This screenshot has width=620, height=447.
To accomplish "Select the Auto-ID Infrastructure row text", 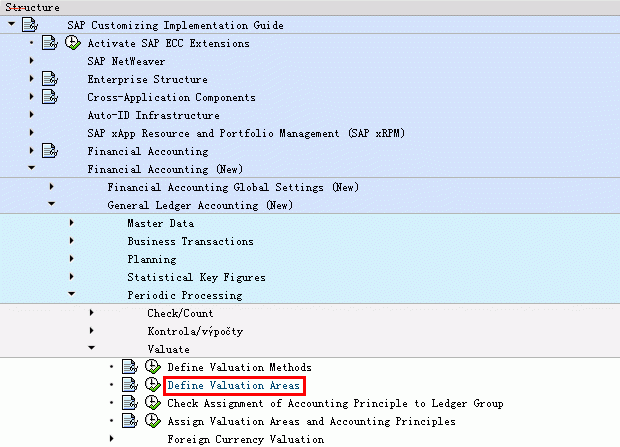I will tap(153, 116).
